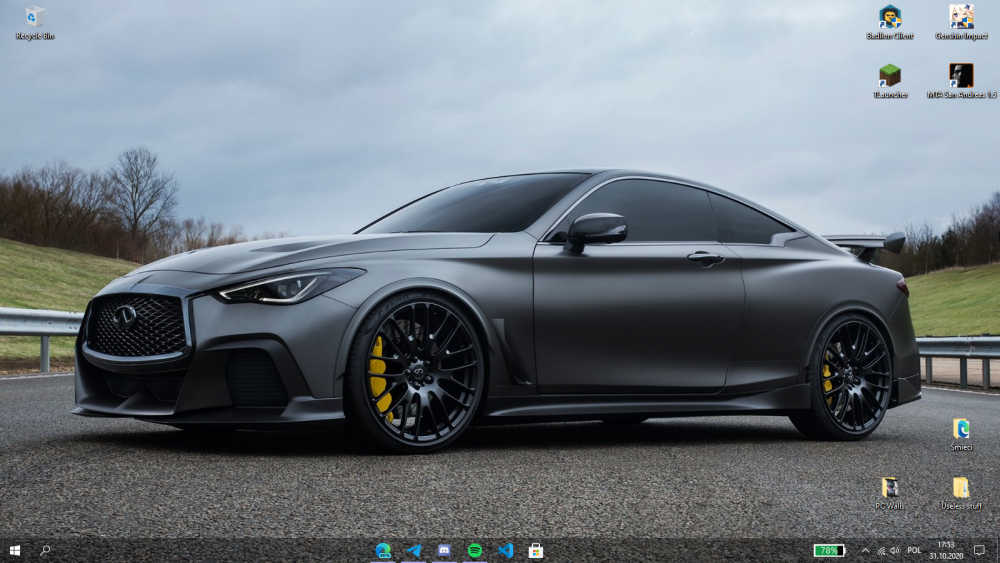
Task: Select the Recycle Bin desktop icon
Action: tap(35, 18)
